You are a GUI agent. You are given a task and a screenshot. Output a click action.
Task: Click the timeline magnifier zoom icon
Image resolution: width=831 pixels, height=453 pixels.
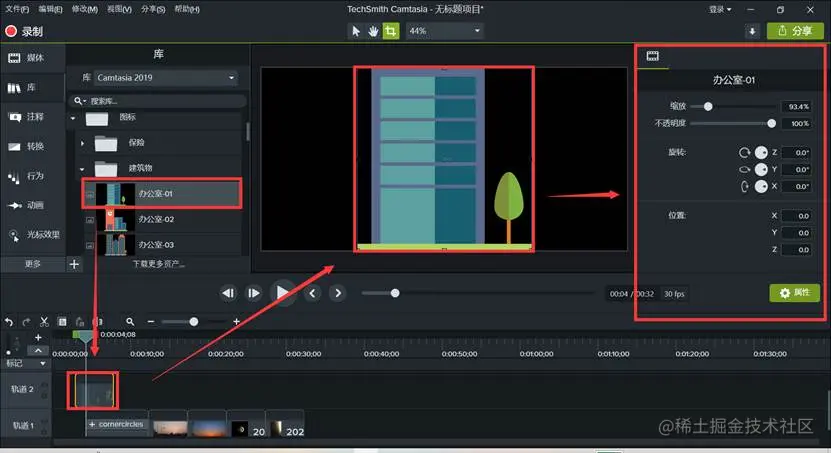pos(130,322)
